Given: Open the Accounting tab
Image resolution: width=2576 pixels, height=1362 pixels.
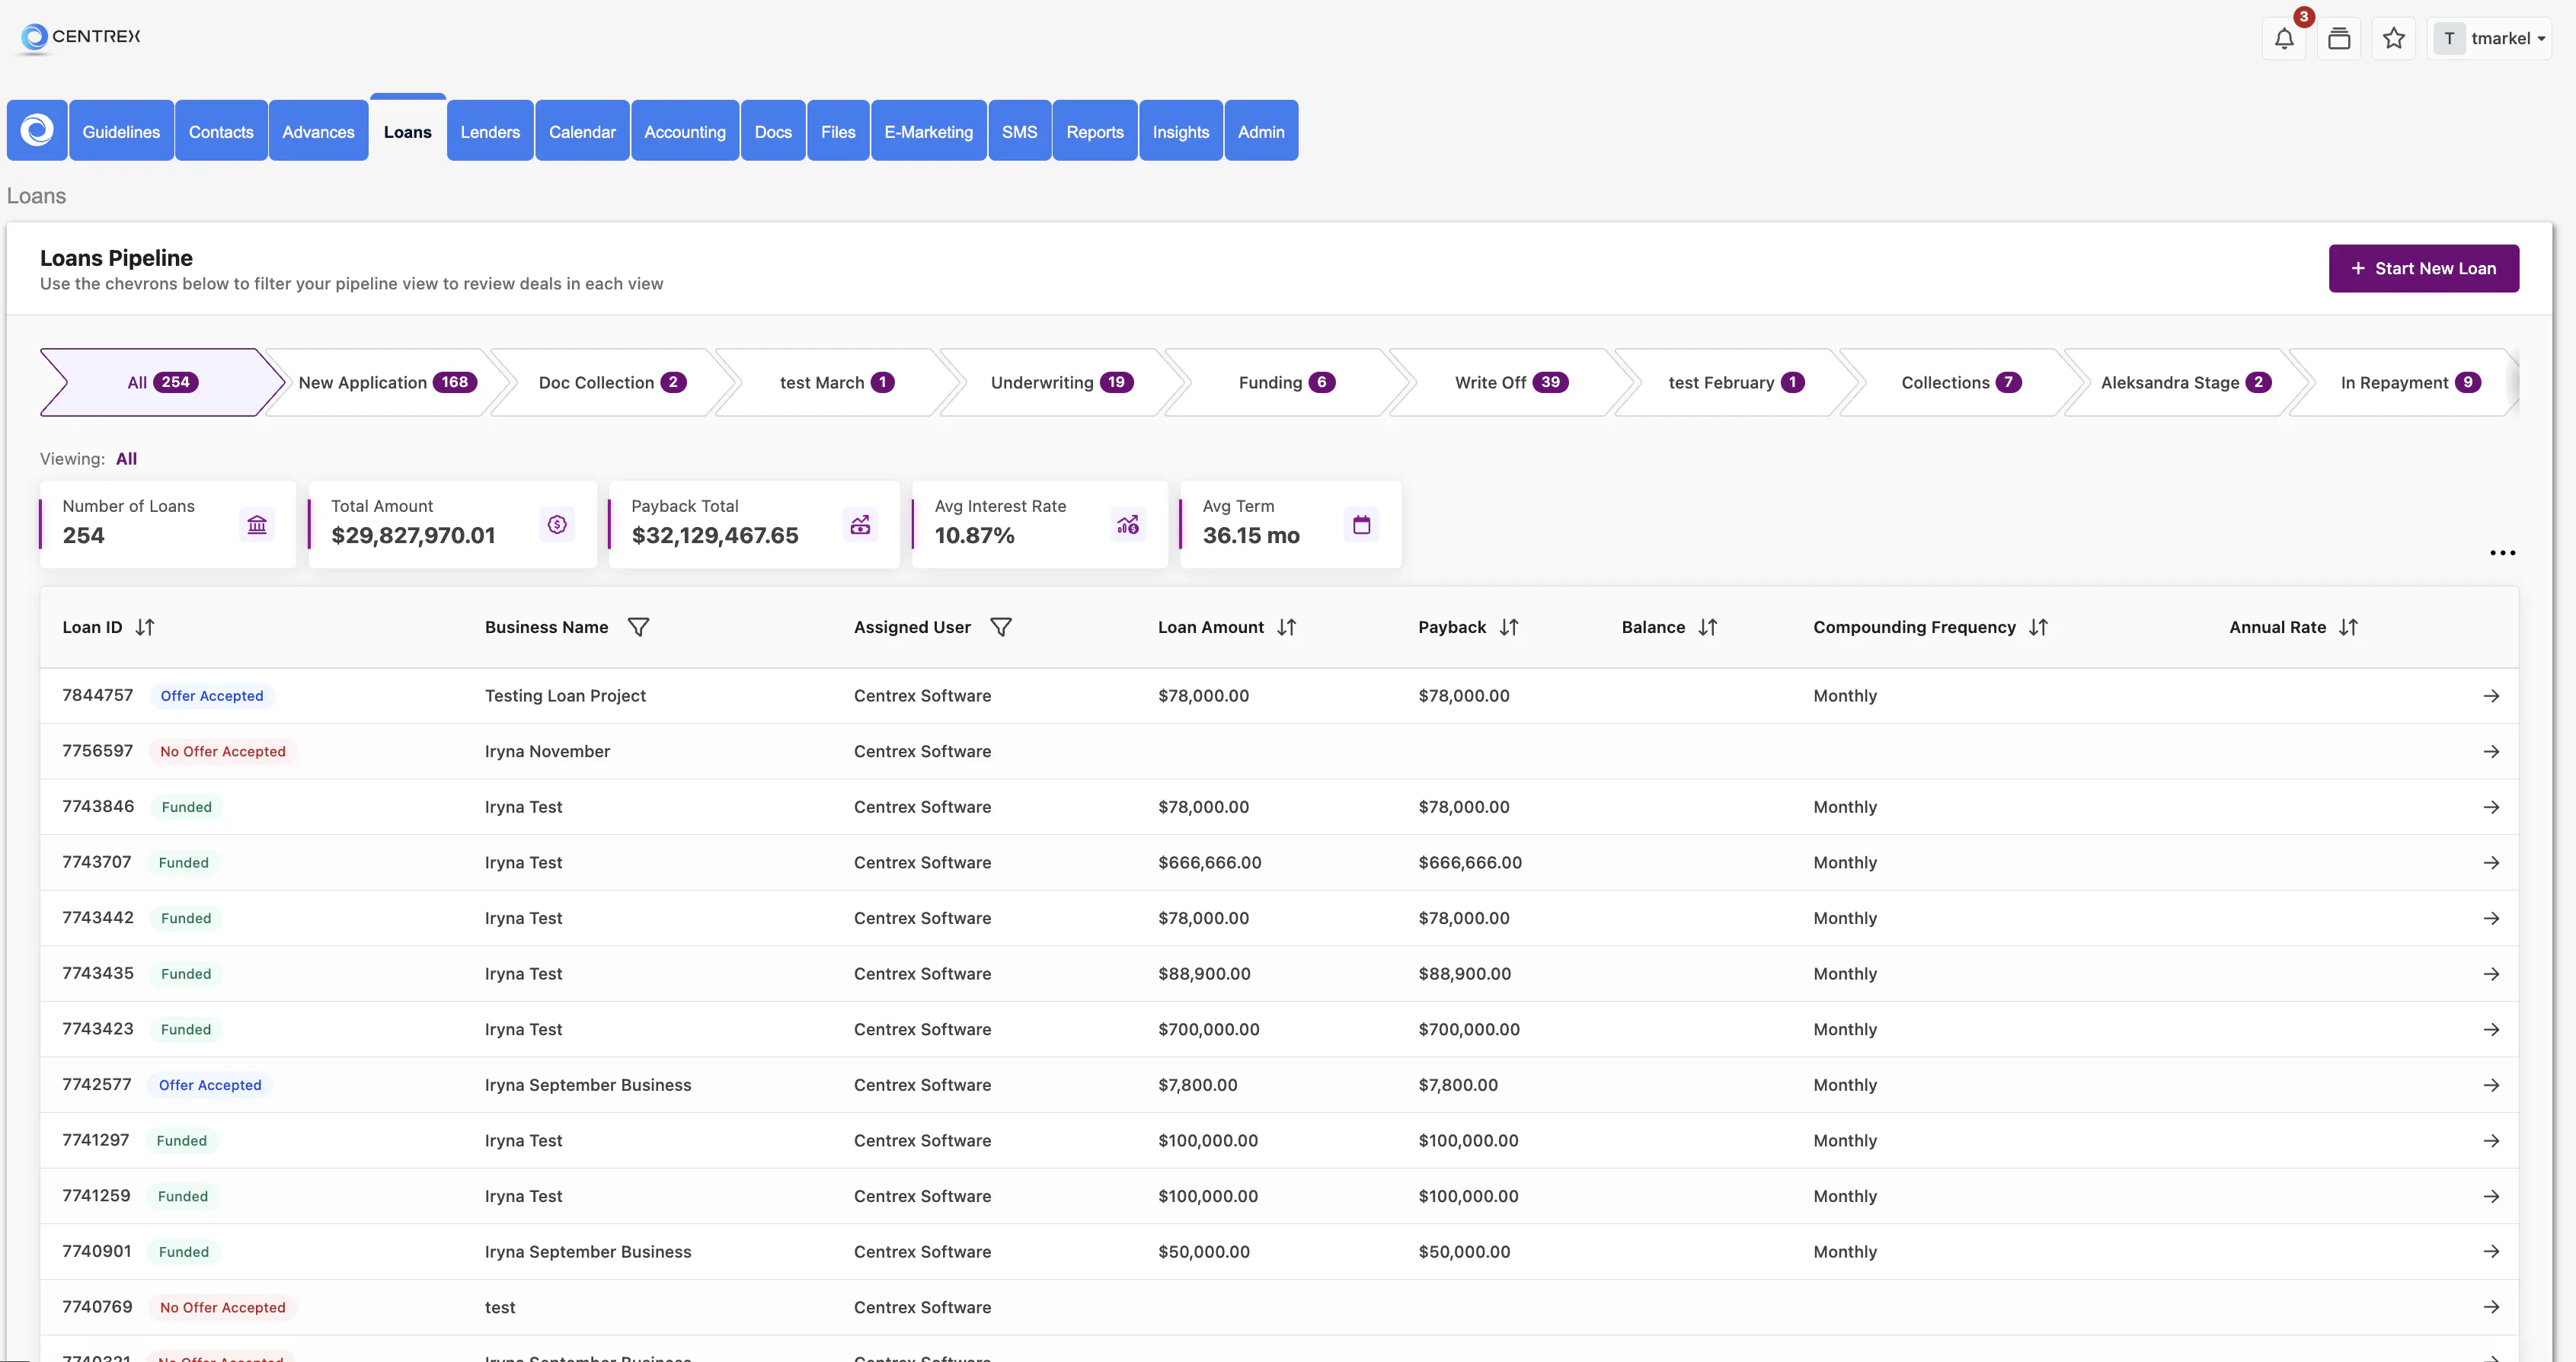Looking at the screenshot, I should coord(685,131).
